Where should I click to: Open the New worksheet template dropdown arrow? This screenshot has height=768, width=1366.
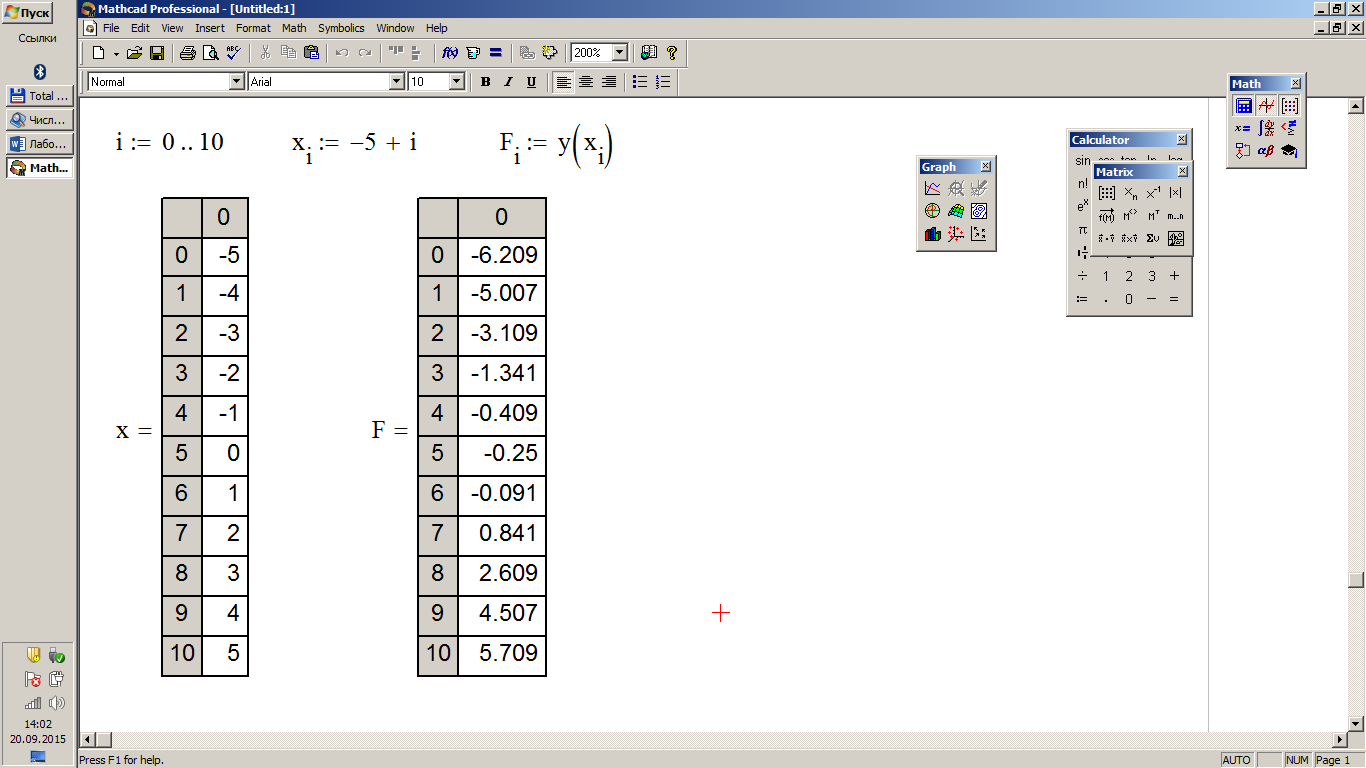(x=115, y=53)
